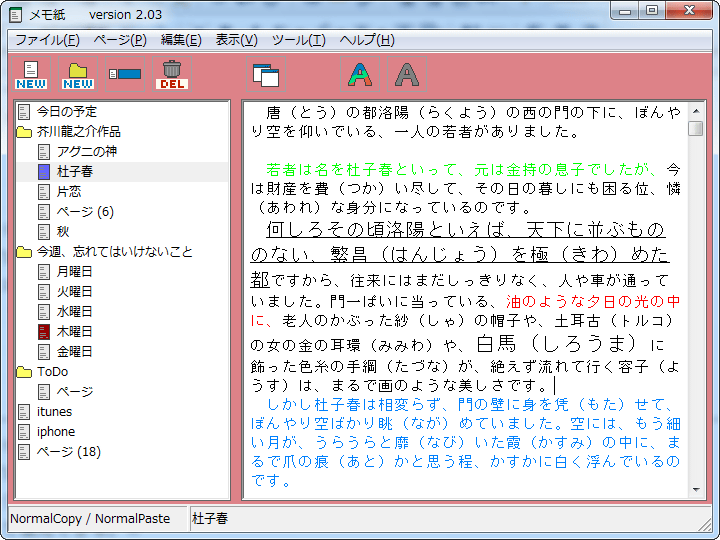Click the enlarged text 白馬（しろうま）
This screenshot has height=540, width=720.
click(x=557, y=343)
